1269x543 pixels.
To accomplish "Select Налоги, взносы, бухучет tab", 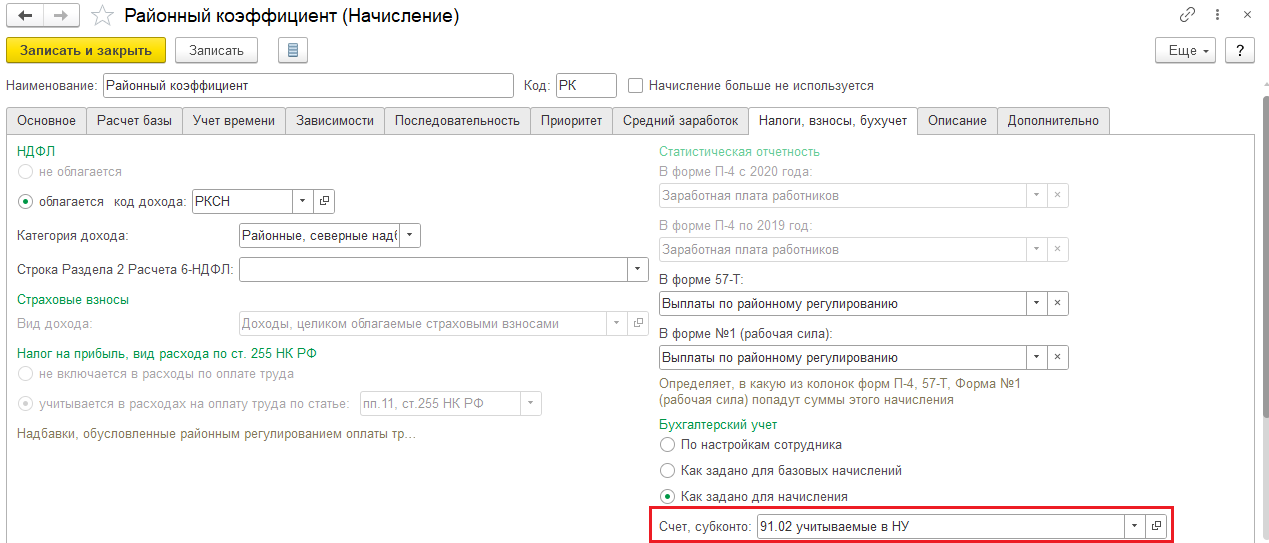I will coord(833,120).
